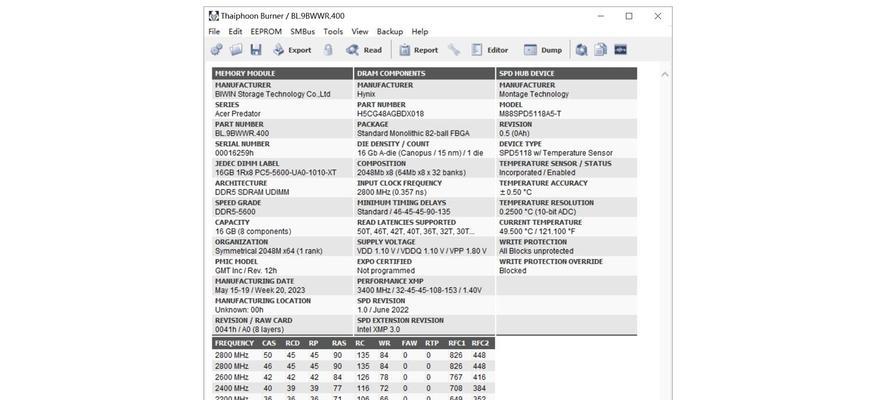Click the dark memory module icon in the toolbar
The width and height of the screenshot is (875, 400).
click(621, 50)
